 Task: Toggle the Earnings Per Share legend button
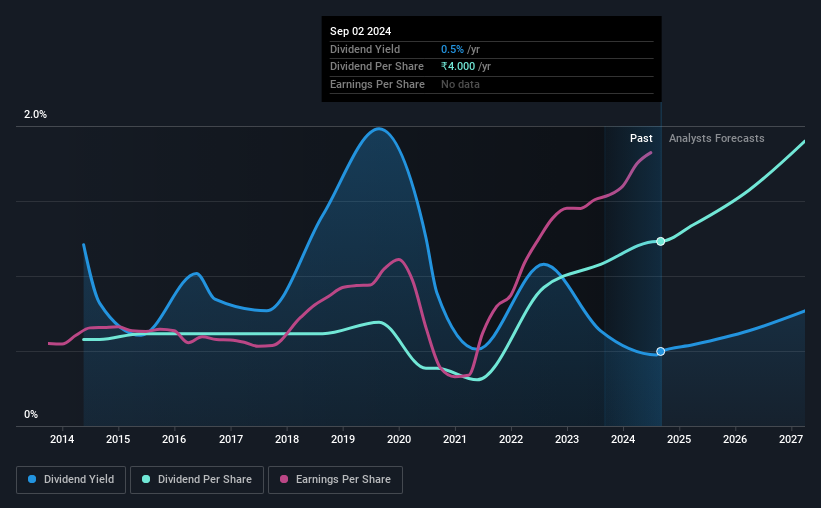click(335, 479)
